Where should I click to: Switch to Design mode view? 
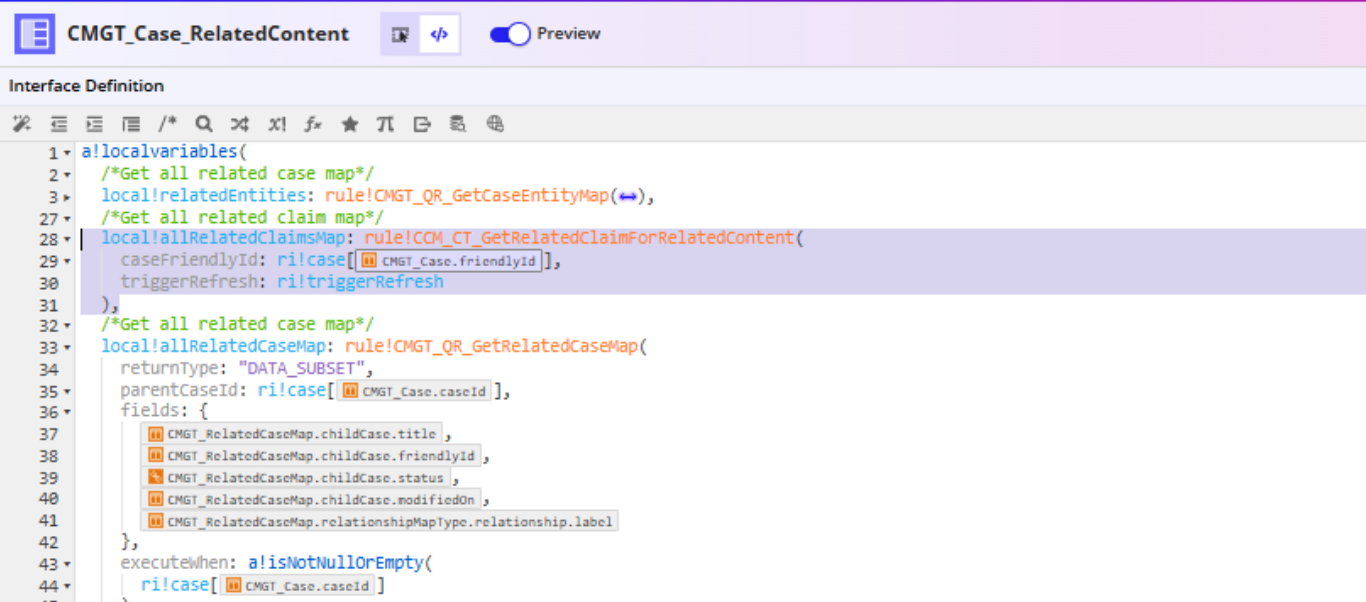pyautogui.click(x=400, y=34)
